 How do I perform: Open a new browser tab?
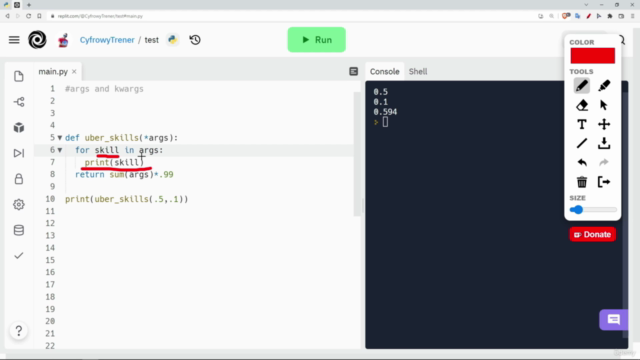tap(29, 5)
